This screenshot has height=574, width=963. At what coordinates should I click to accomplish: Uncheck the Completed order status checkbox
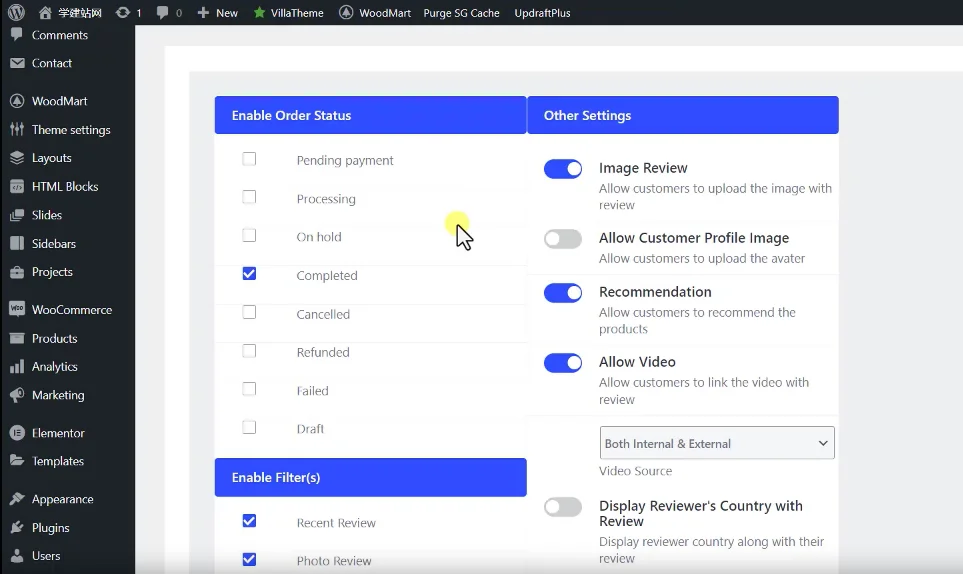coord(249,274)
